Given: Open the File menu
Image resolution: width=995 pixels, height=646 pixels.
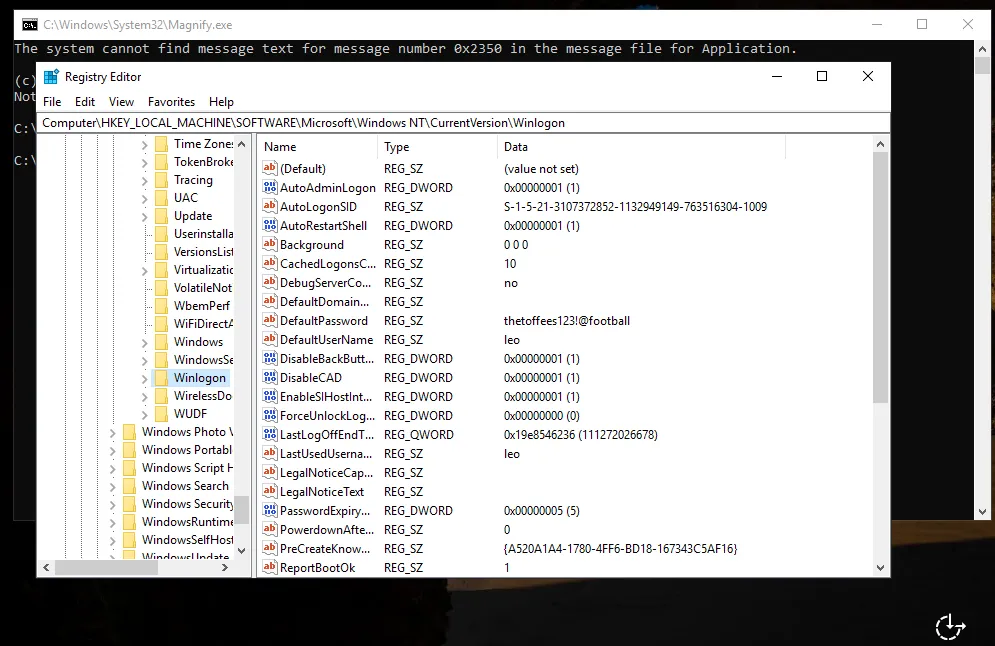Looking at the screenshot, I should coord(52,102).
